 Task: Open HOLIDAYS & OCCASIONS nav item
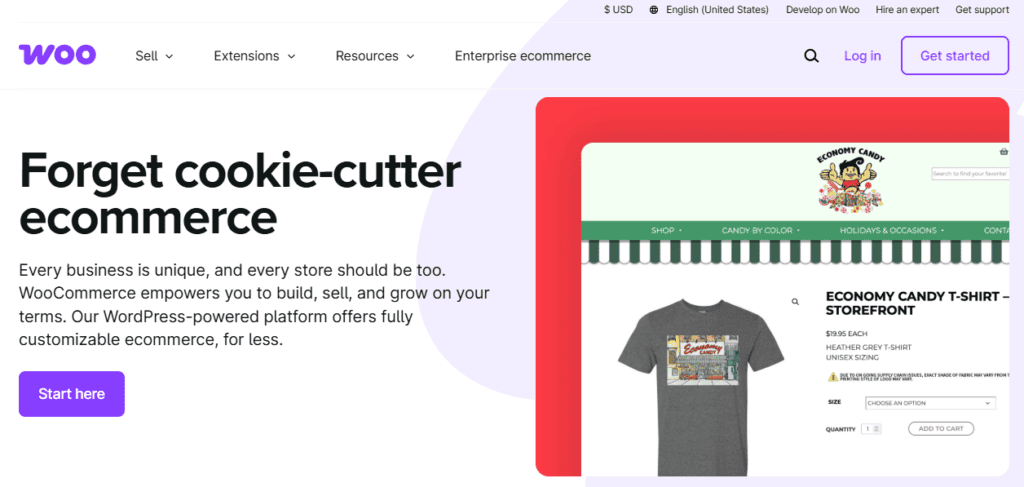[891, 230]
